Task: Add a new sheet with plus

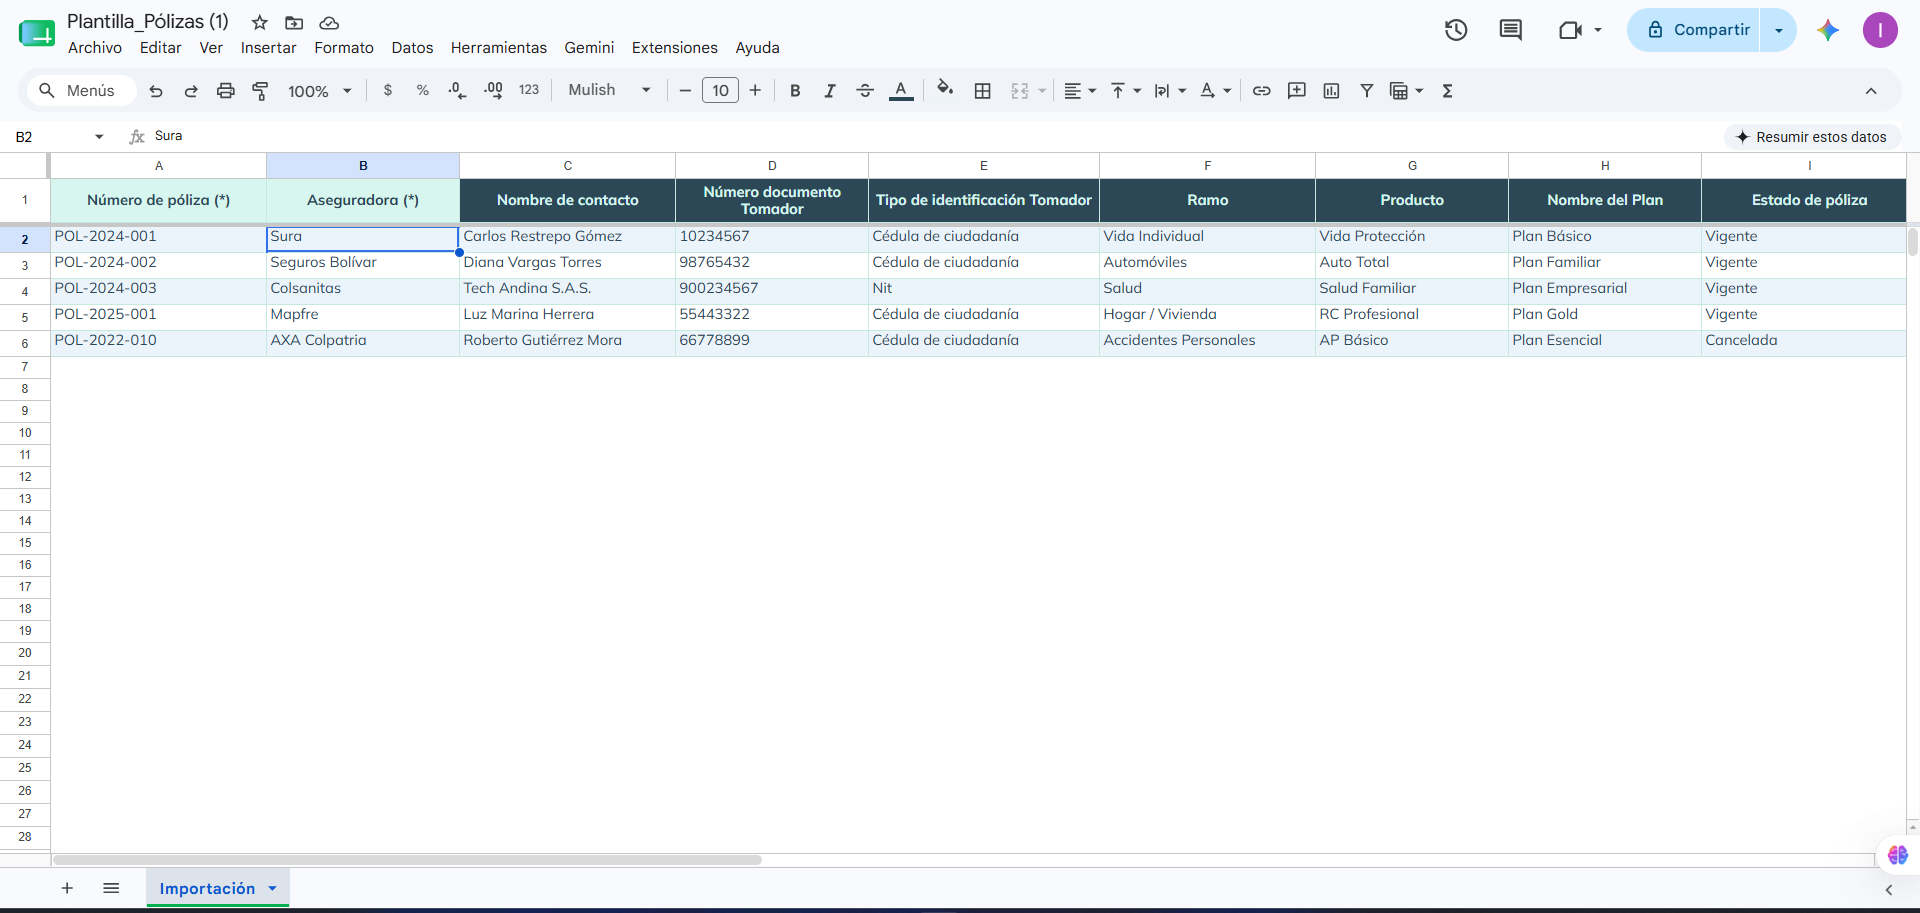Action: [67, 888]
